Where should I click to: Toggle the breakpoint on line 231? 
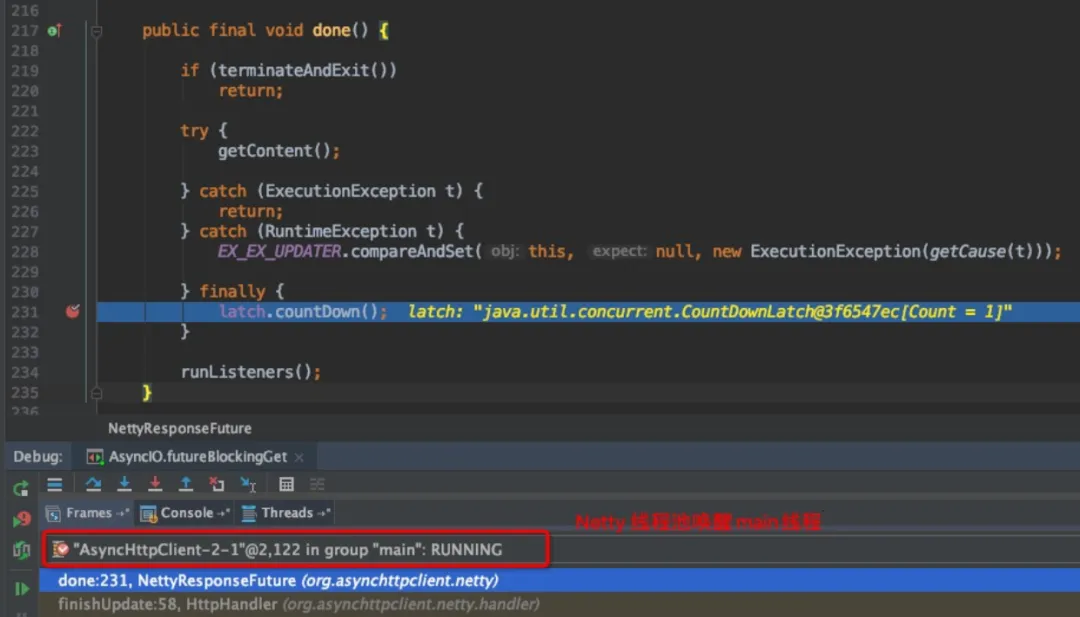(x=72, y=312)
